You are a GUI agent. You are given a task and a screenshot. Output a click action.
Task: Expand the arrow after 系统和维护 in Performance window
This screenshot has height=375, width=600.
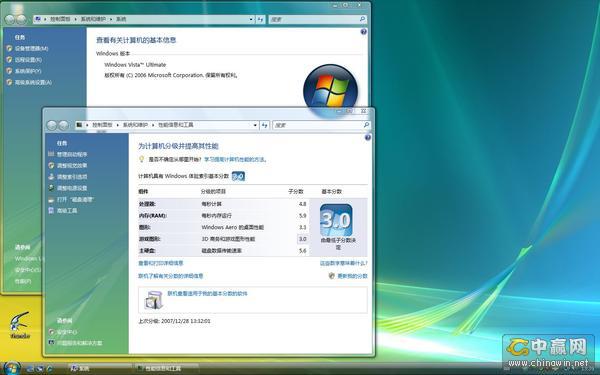click(153, 125)
